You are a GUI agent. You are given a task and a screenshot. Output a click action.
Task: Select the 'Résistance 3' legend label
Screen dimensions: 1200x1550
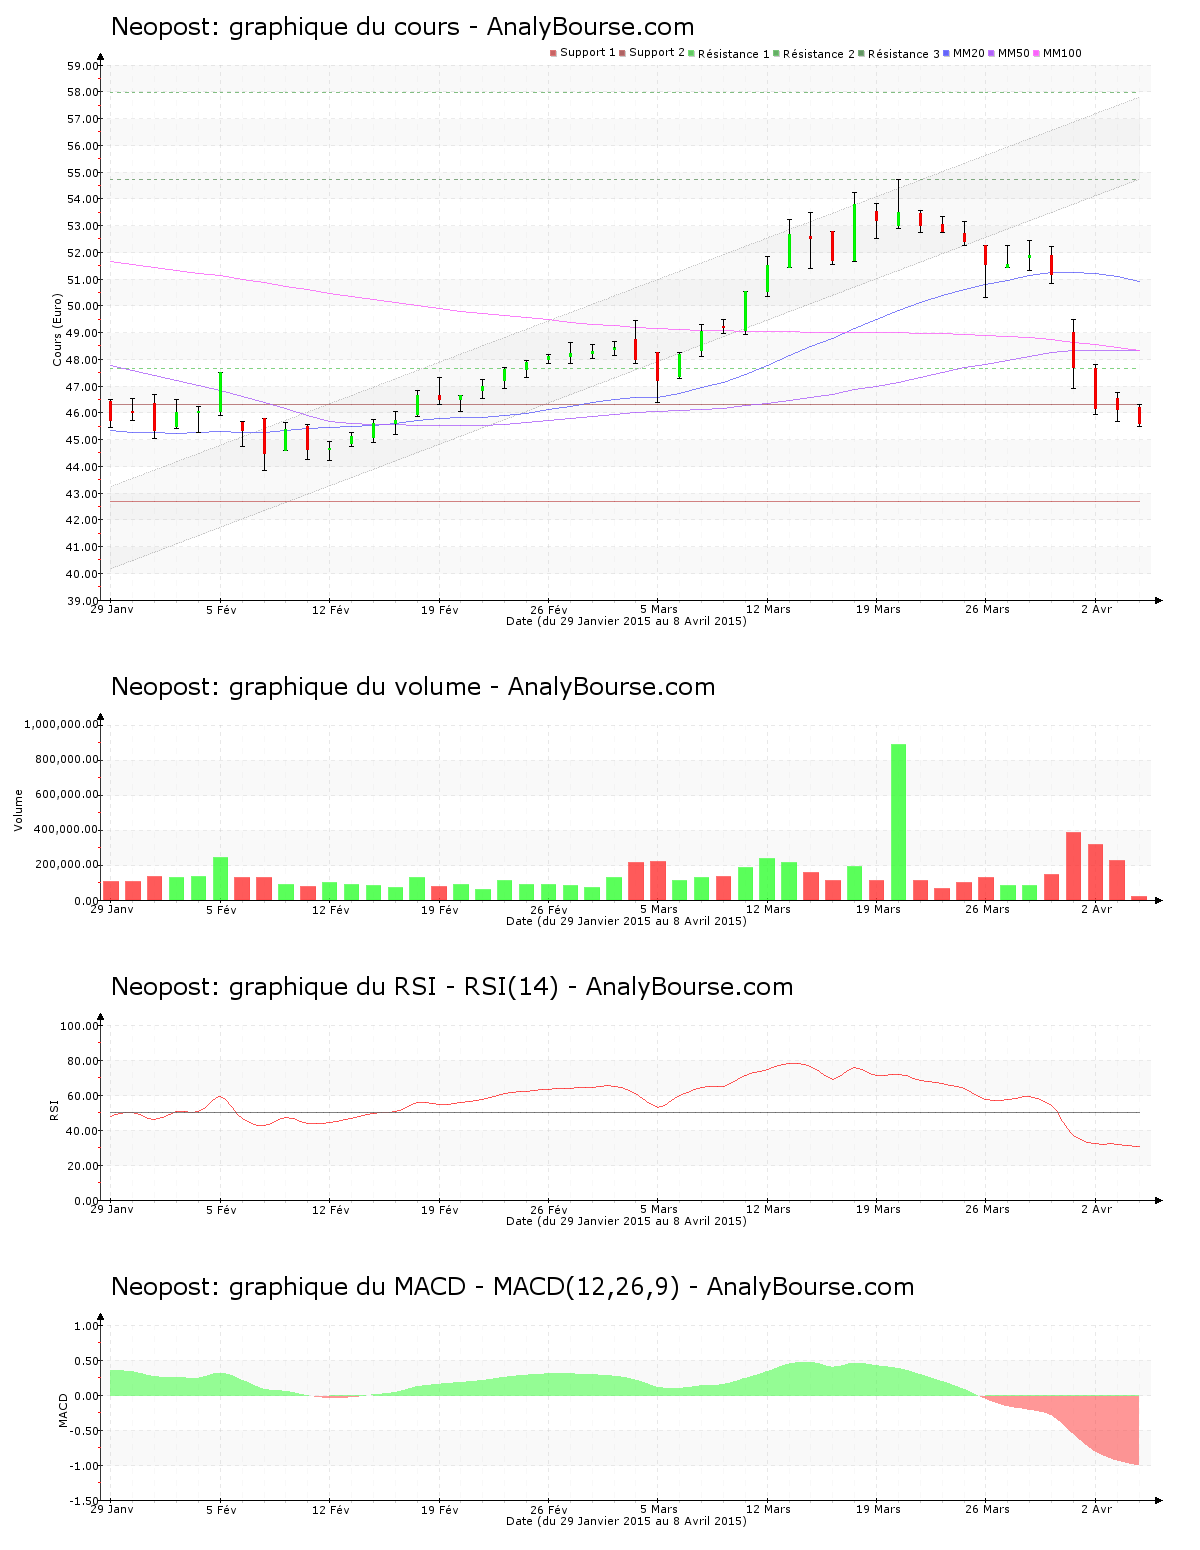click(x=904, y=54)
